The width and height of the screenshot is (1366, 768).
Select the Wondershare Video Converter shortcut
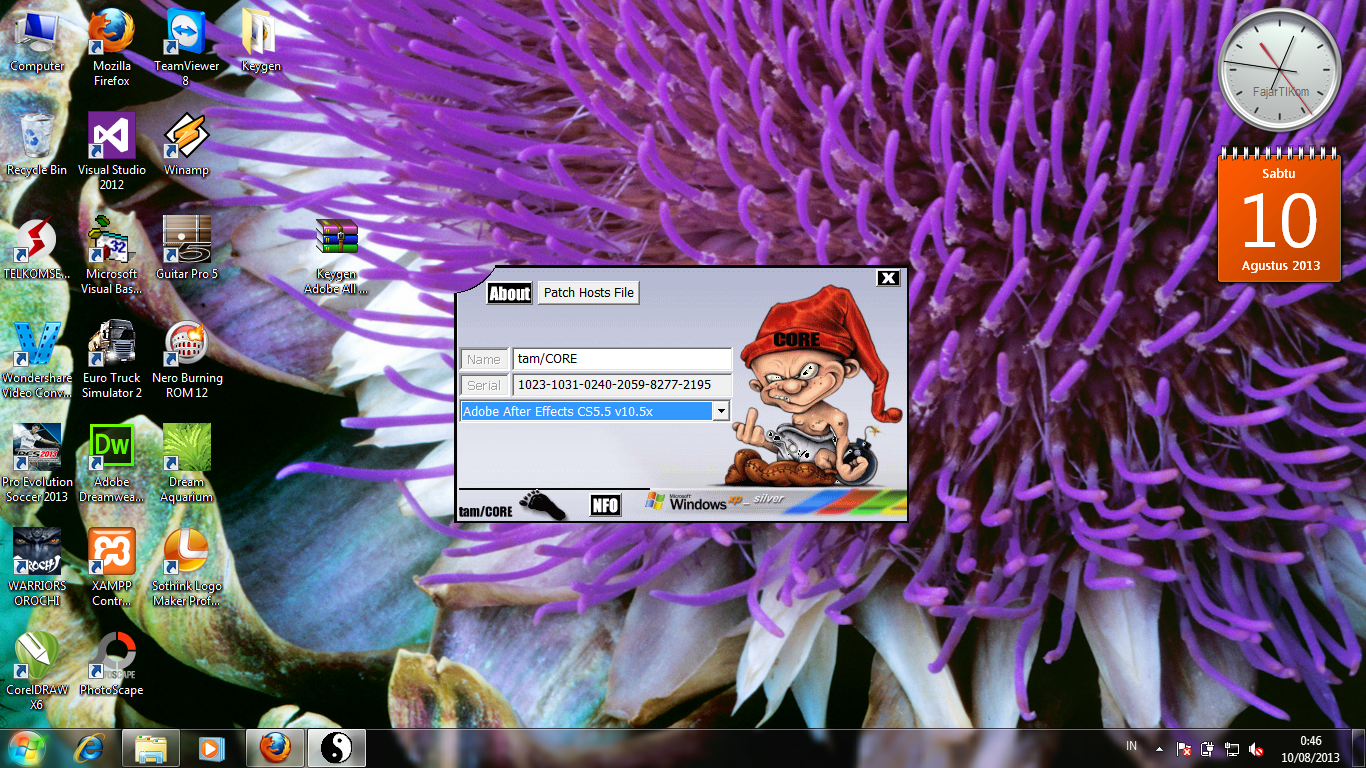pyautogui.click(x=37, y=360)
